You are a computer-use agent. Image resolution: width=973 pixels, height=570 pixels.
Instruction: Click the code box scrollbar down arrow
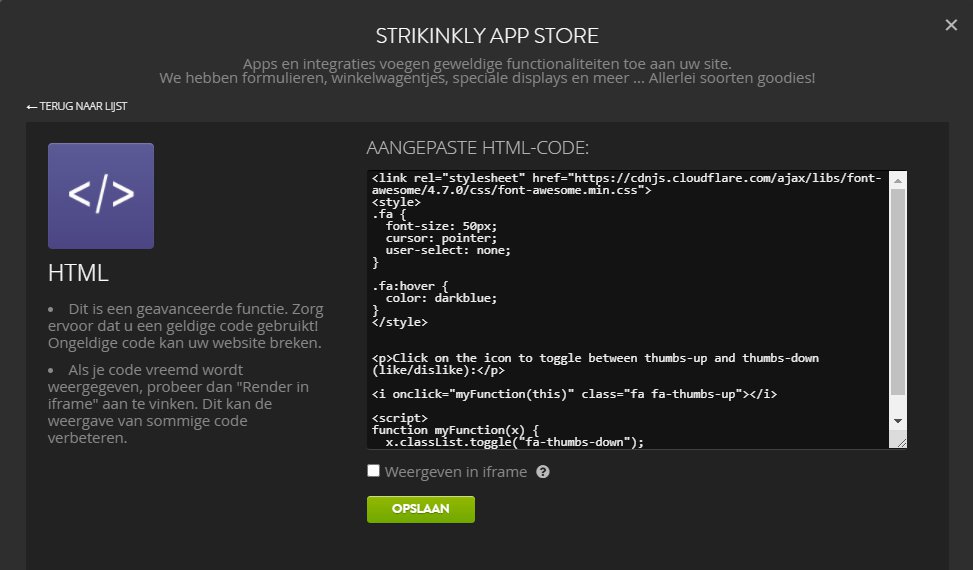898,421
